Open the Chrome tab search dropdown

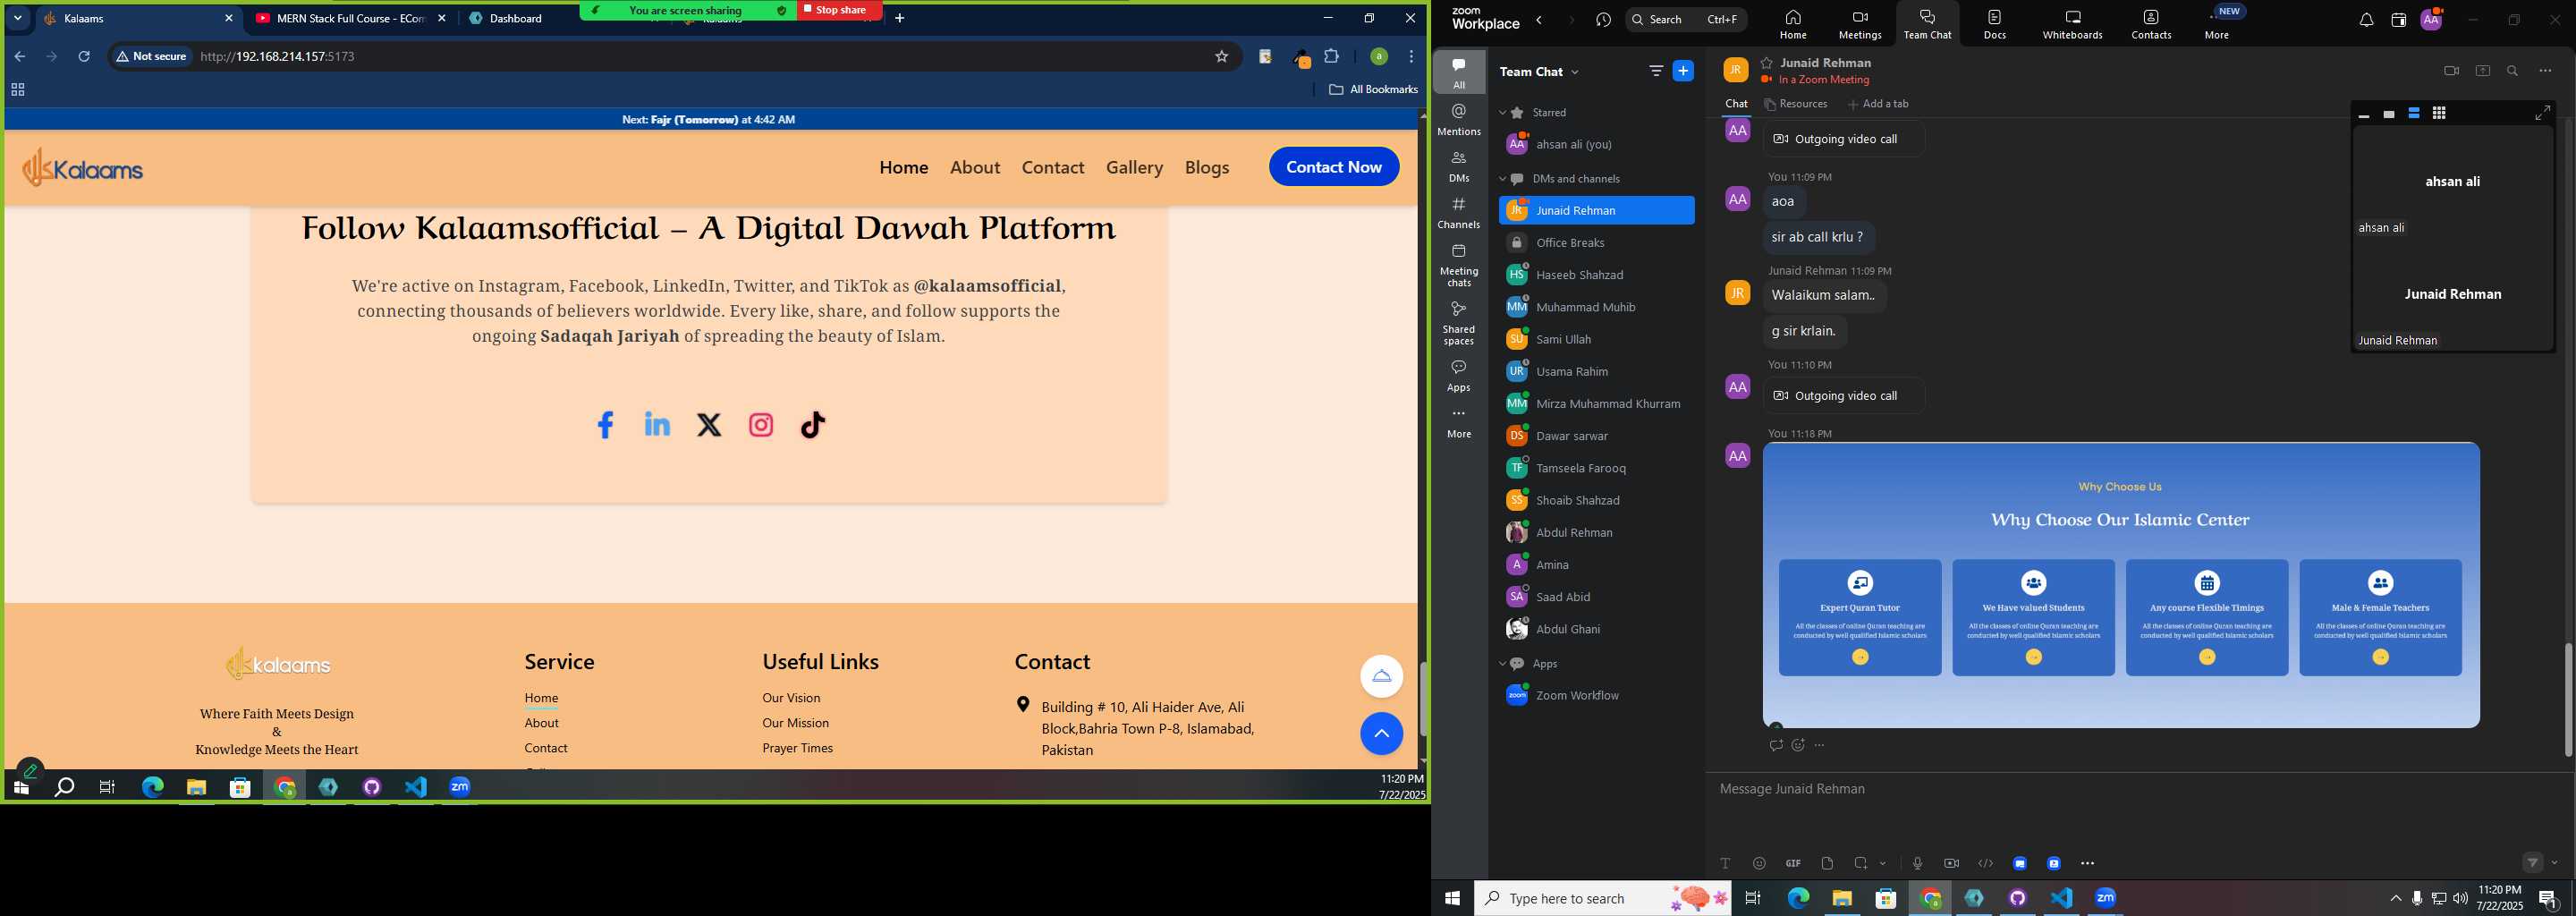[17, 18]
